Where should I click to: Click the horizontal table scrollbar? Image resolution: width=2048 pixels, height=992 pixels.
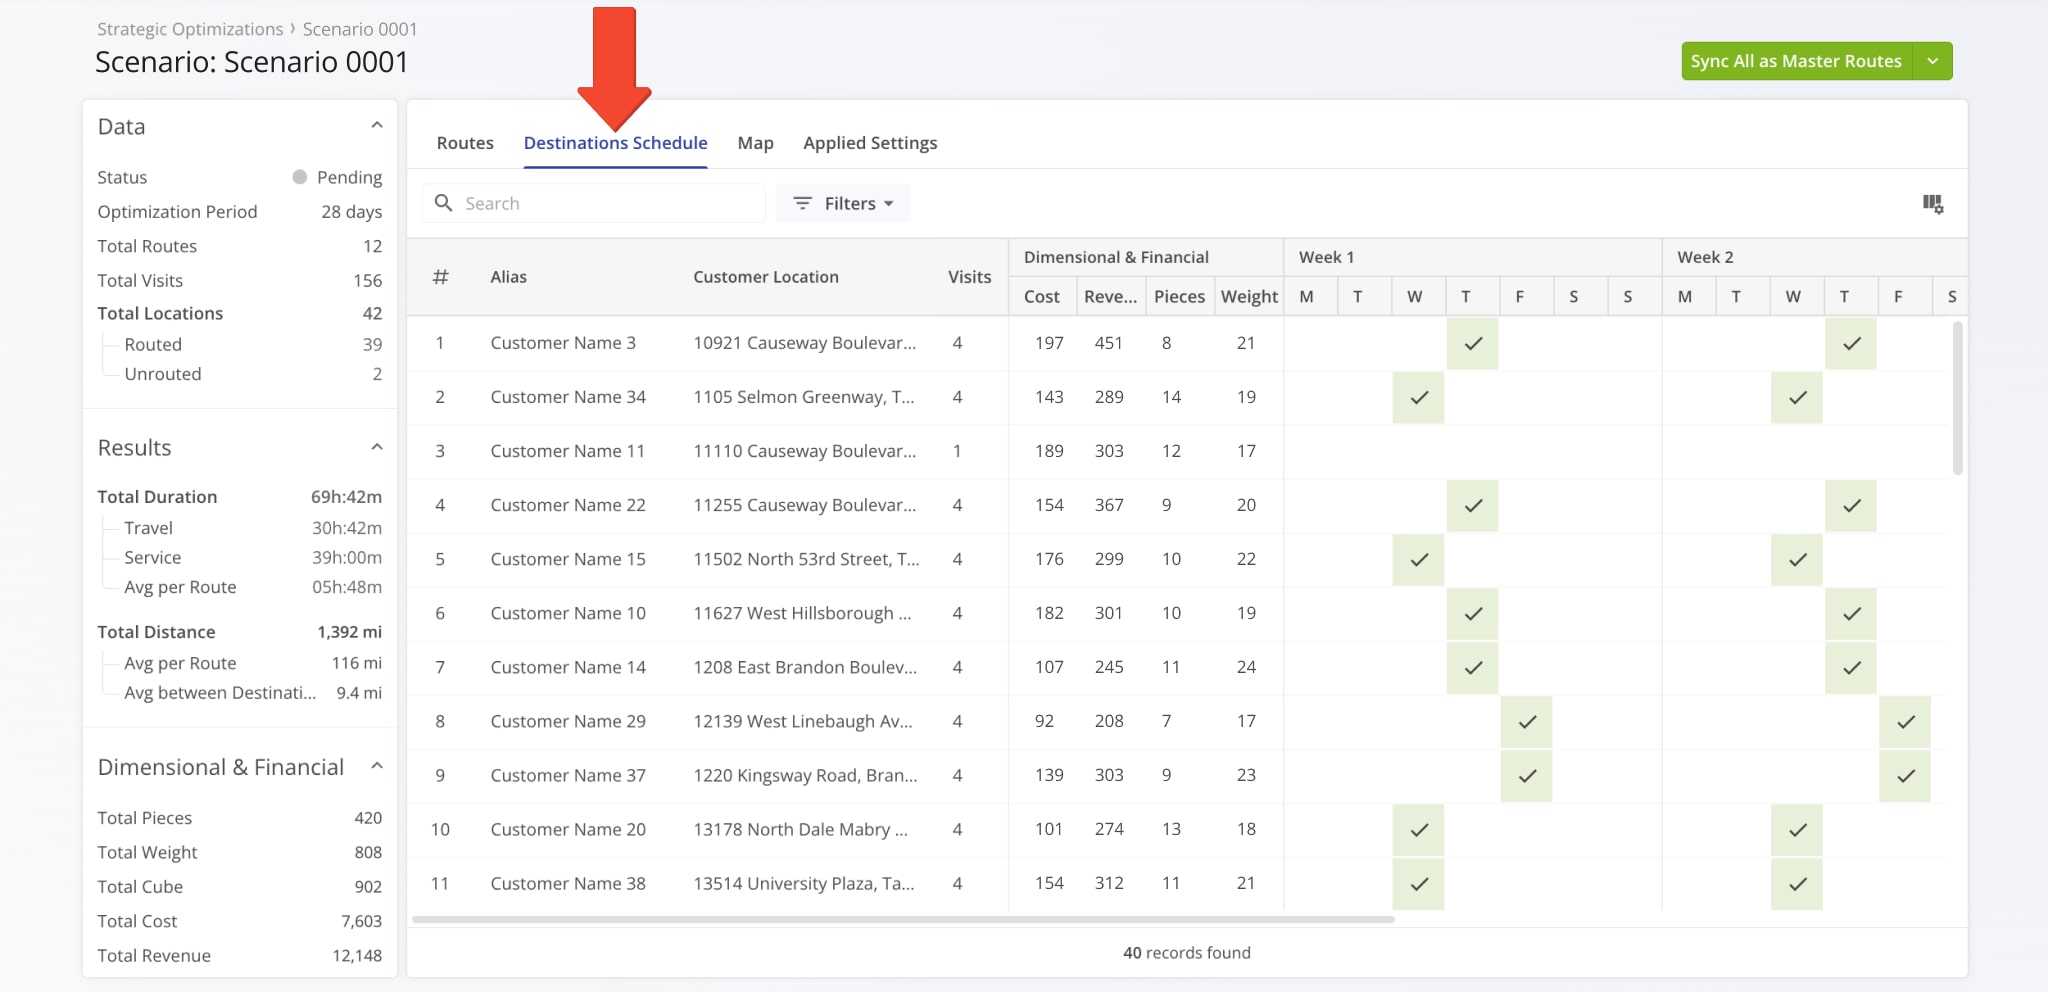coord(902,919)
